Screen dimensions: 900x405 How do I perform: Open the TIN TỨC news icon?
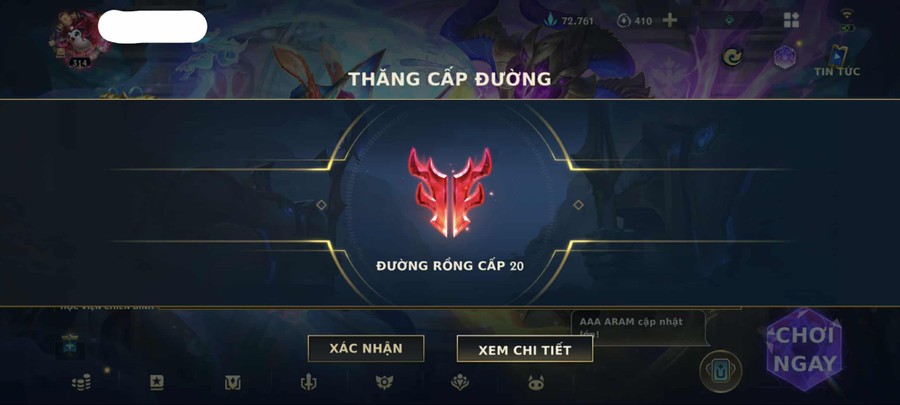tap(837, 61)
